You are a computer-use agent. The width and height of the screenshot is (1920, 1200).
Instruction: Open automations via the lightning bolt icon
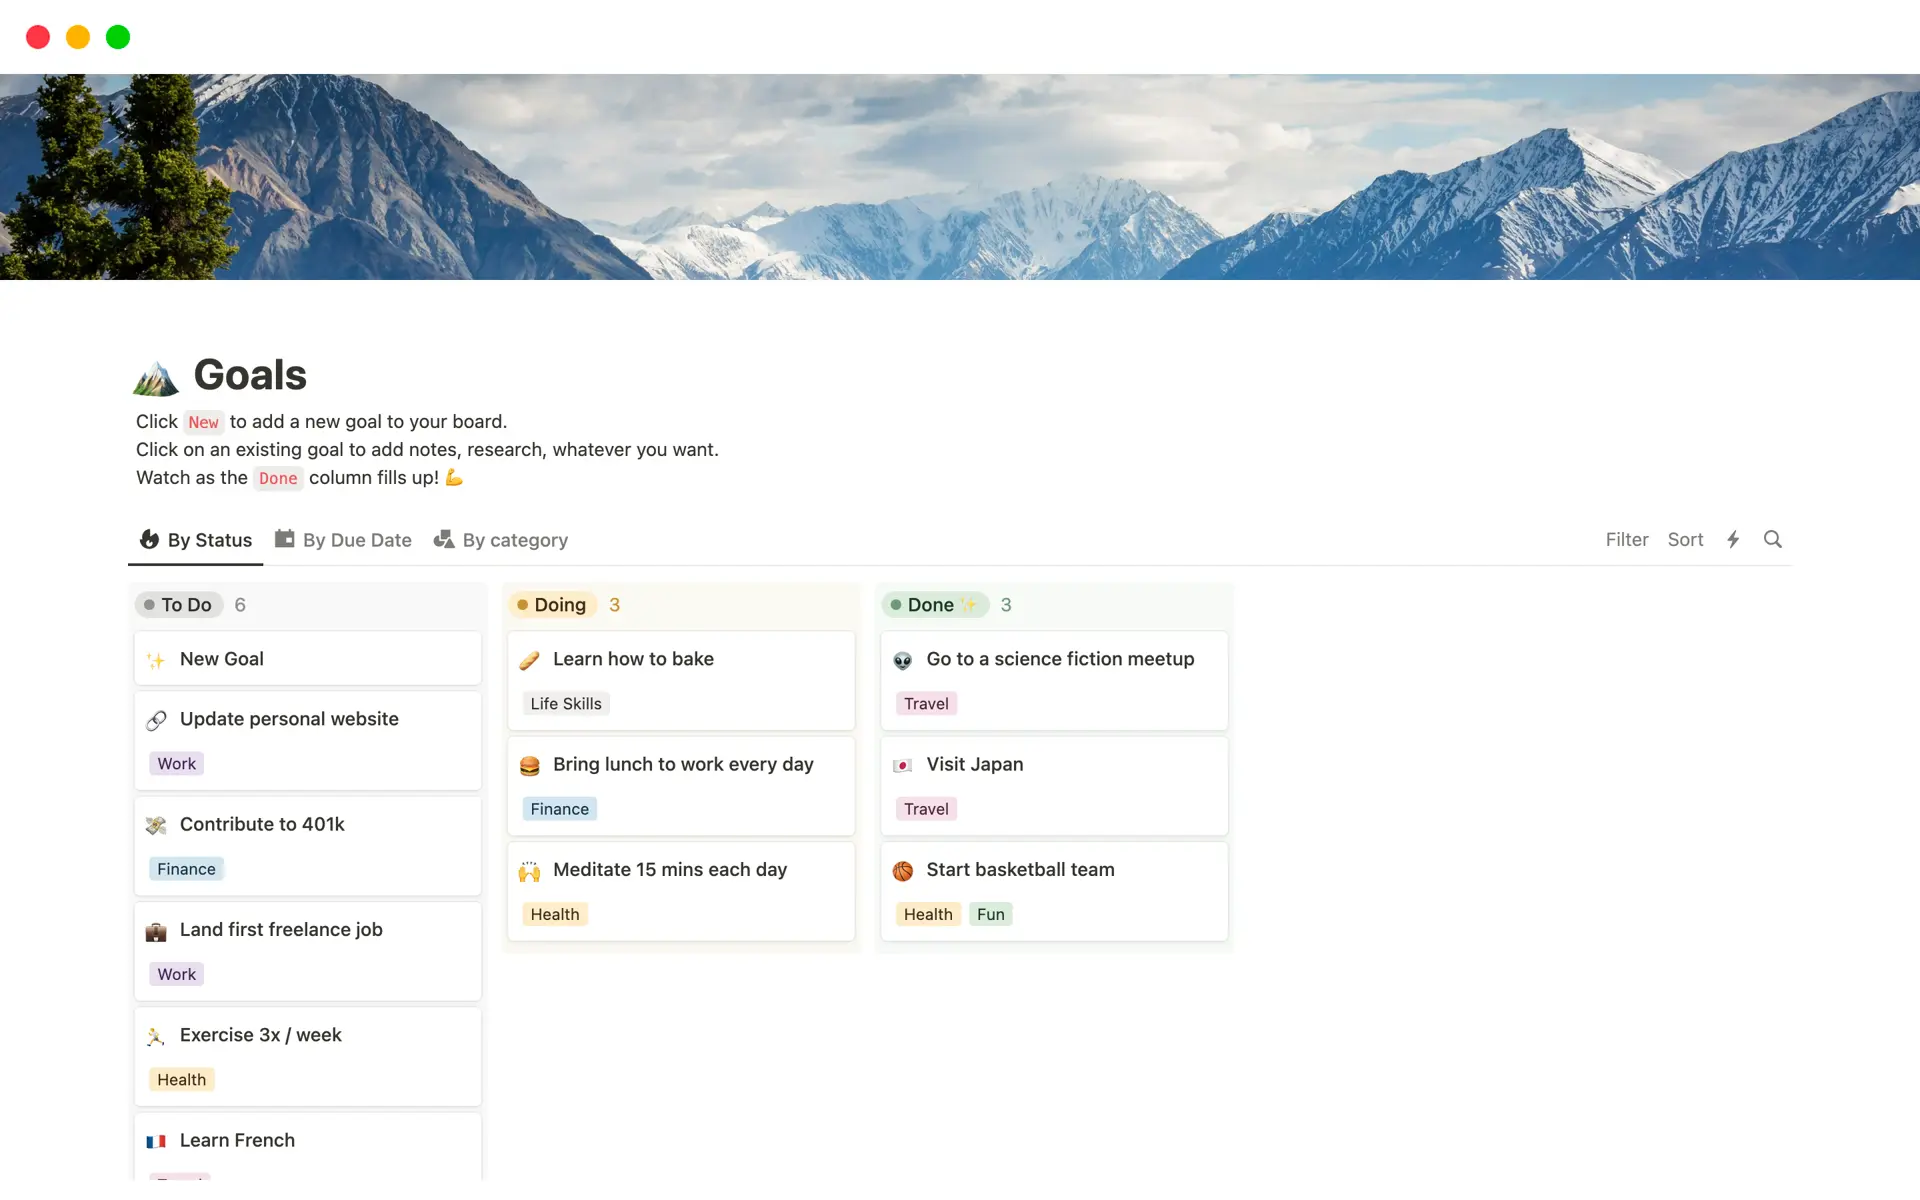pyautogui.click(x=1733, y=540)
